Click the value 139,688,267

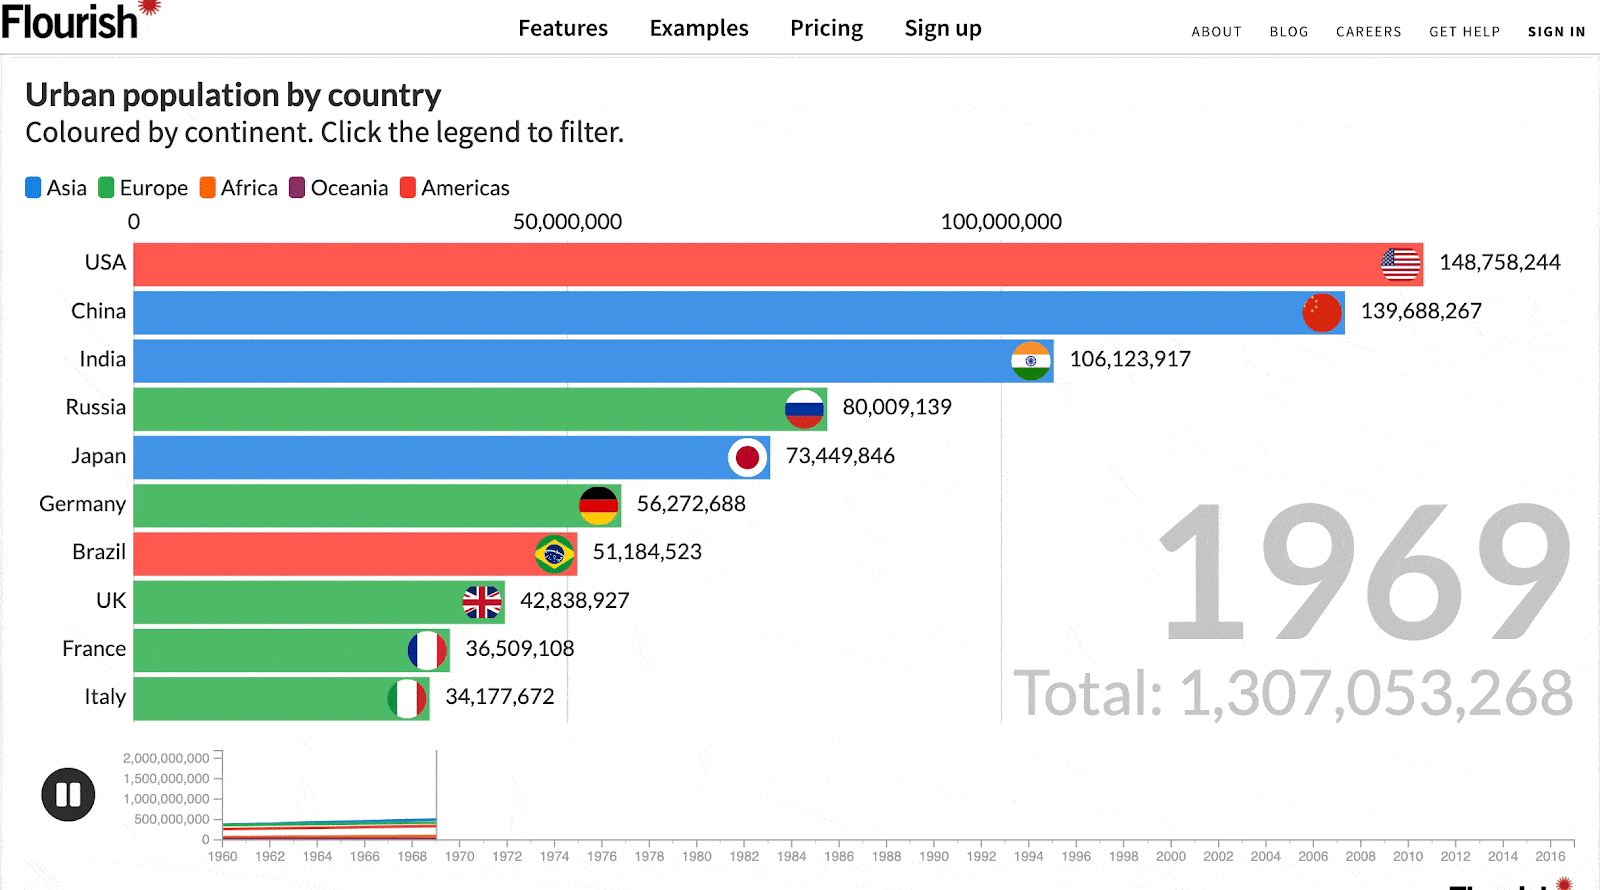tap(1421, 311)
